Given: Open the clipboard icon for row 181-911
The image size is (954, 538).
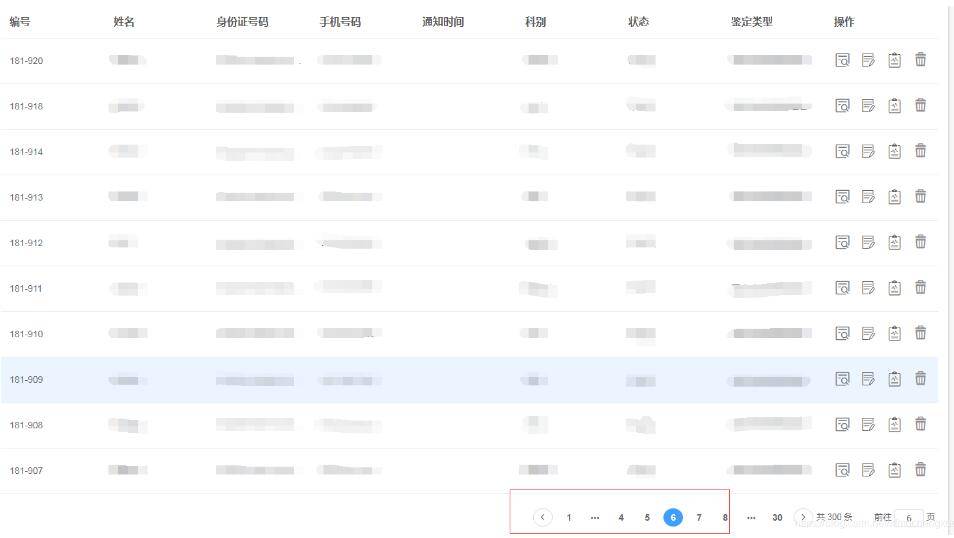Looking at the screenshot, I should click(x=894, y=288).
